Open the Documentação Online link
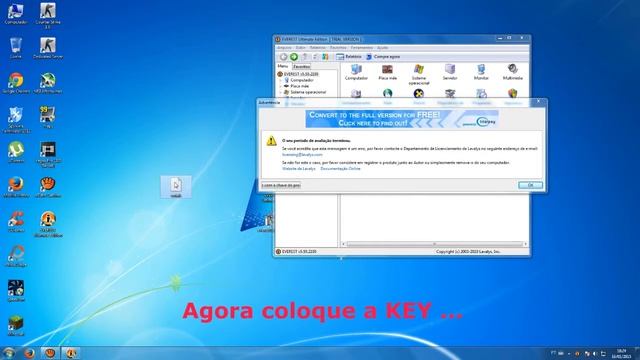This screenshot has width=640, height=360. click(x=340, y=168)
